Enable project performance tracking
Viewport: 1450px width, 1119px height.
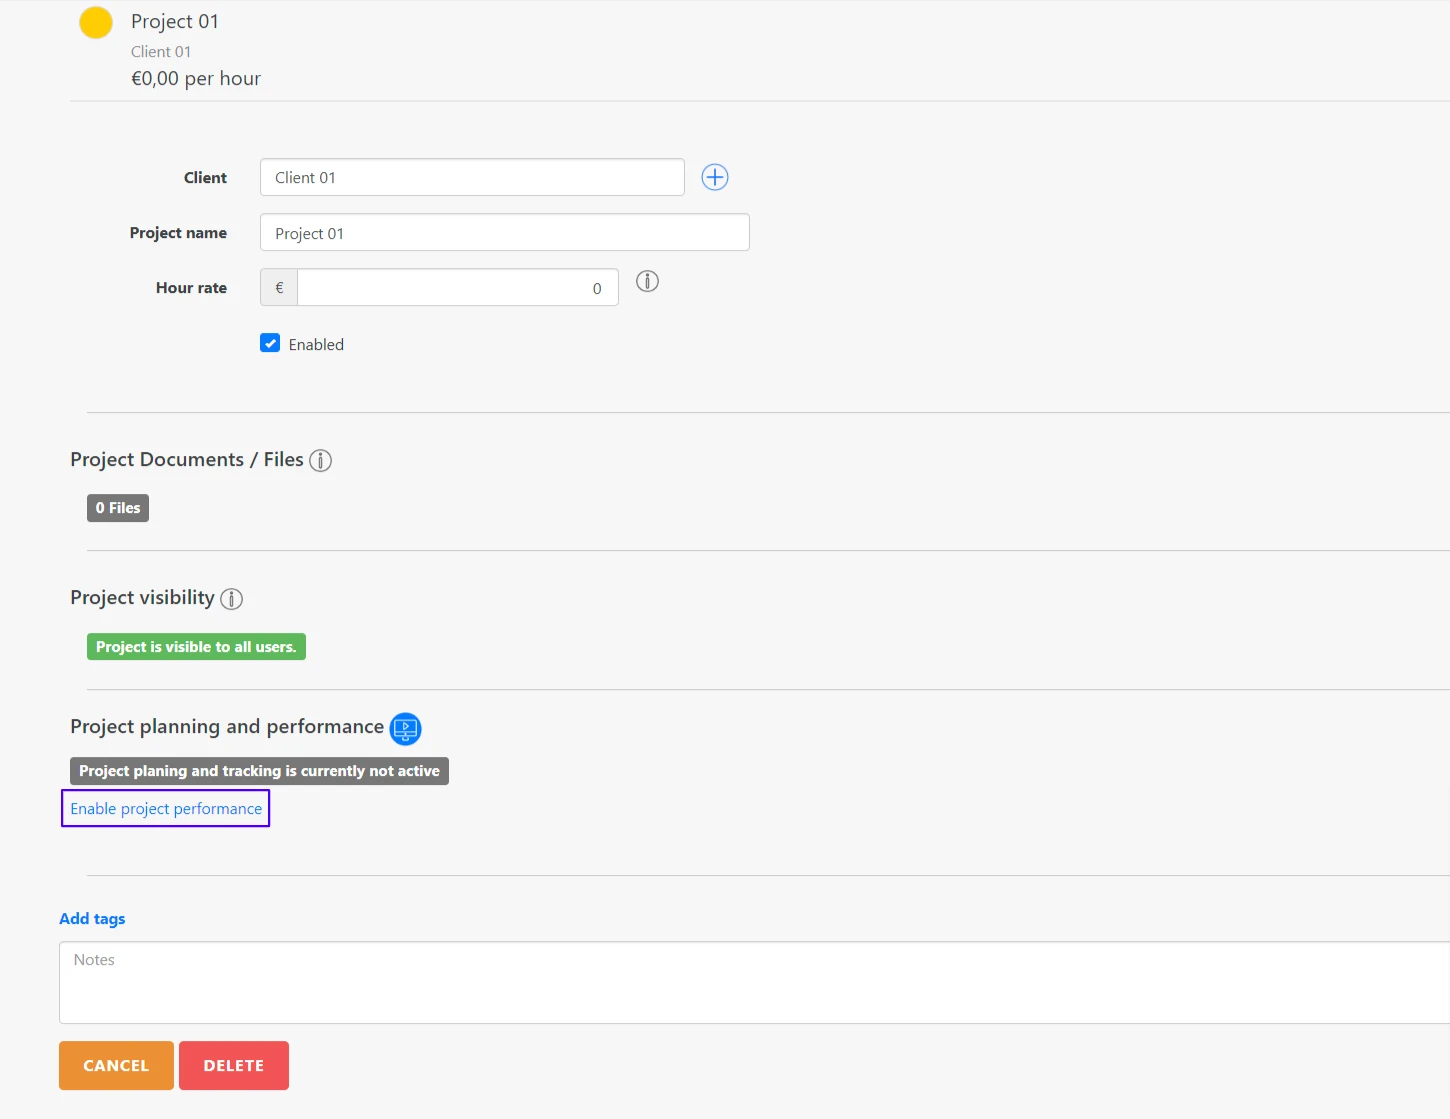(165, 808)
